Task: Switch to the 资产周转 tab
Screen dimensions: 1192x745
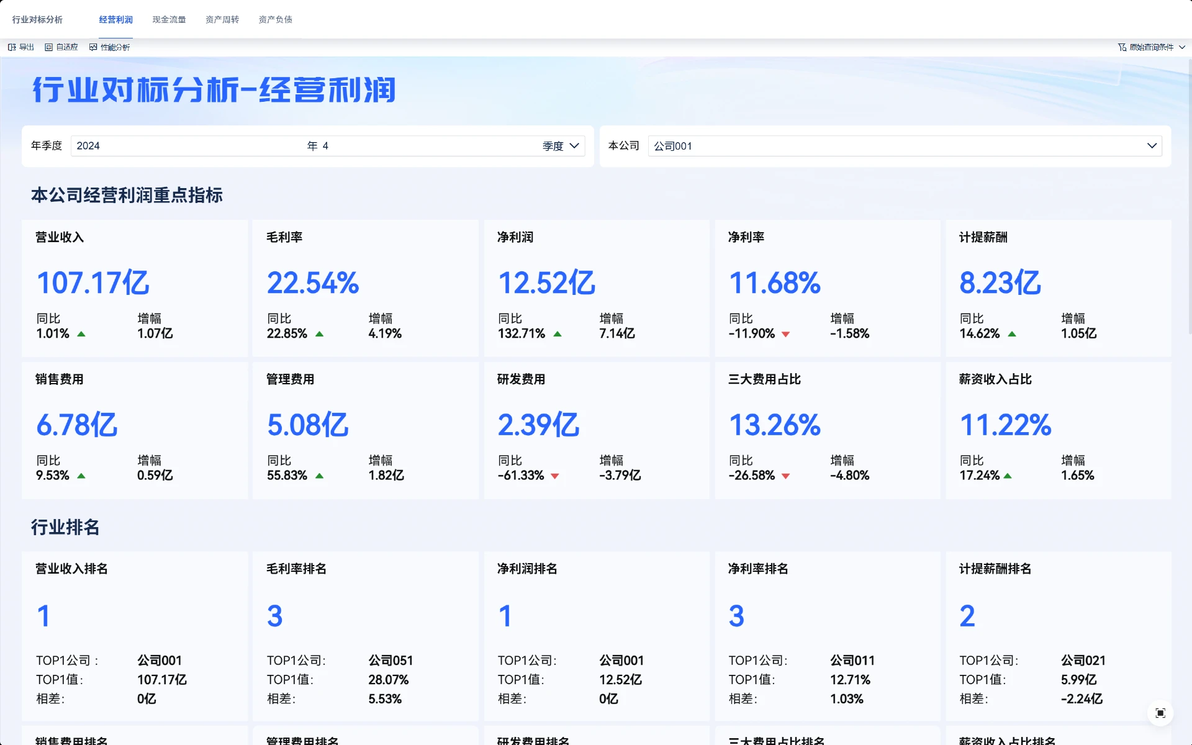Action: click(x=222, y=20)
